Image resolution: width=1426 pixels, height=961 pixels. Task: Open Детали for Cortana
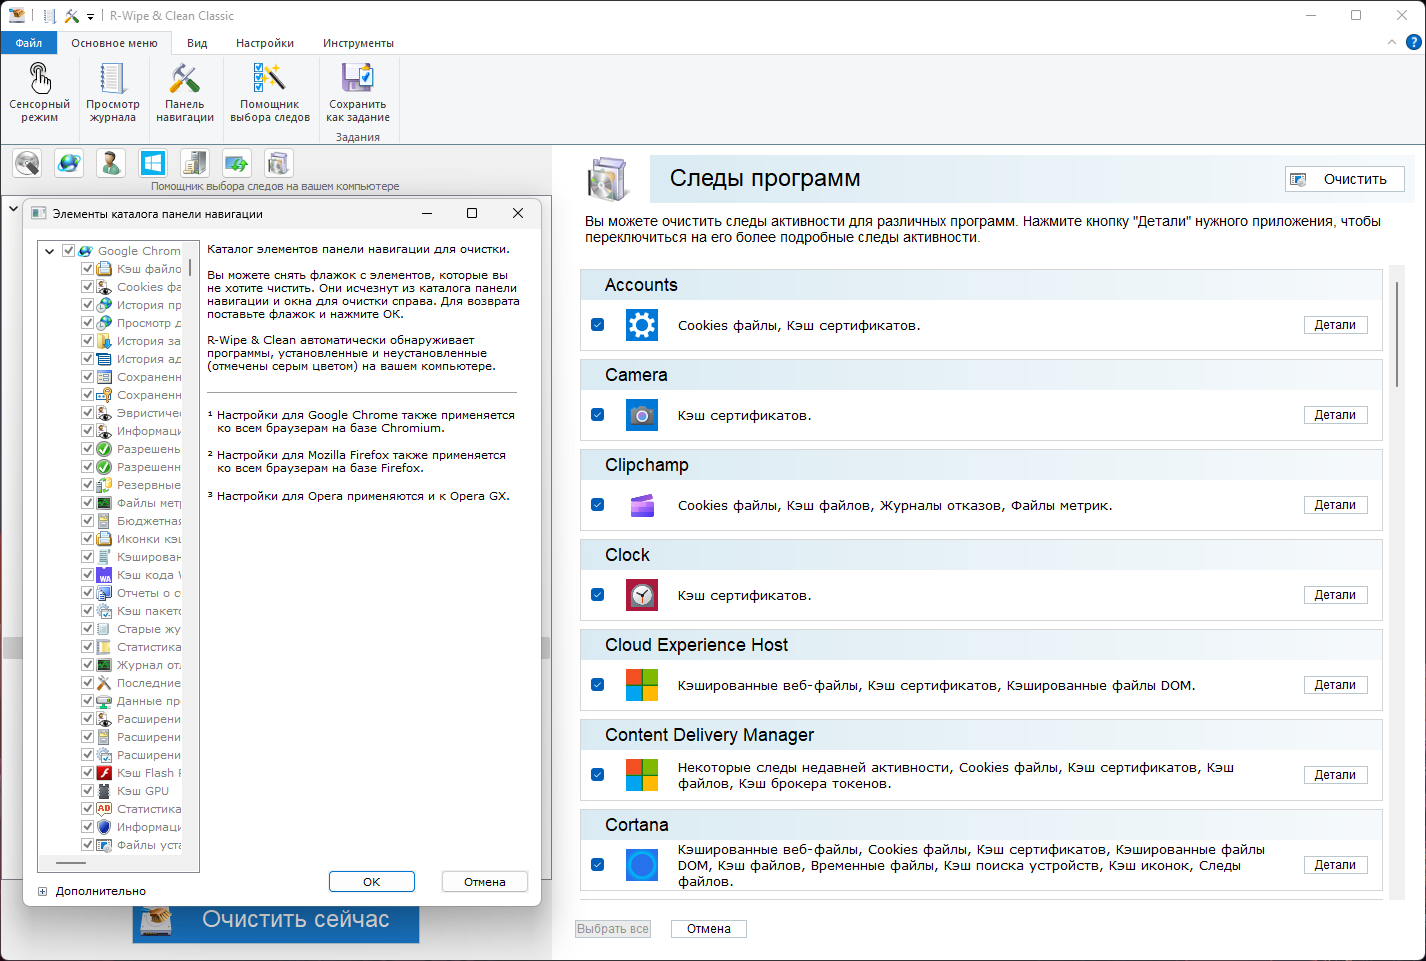coord(1335,865)
